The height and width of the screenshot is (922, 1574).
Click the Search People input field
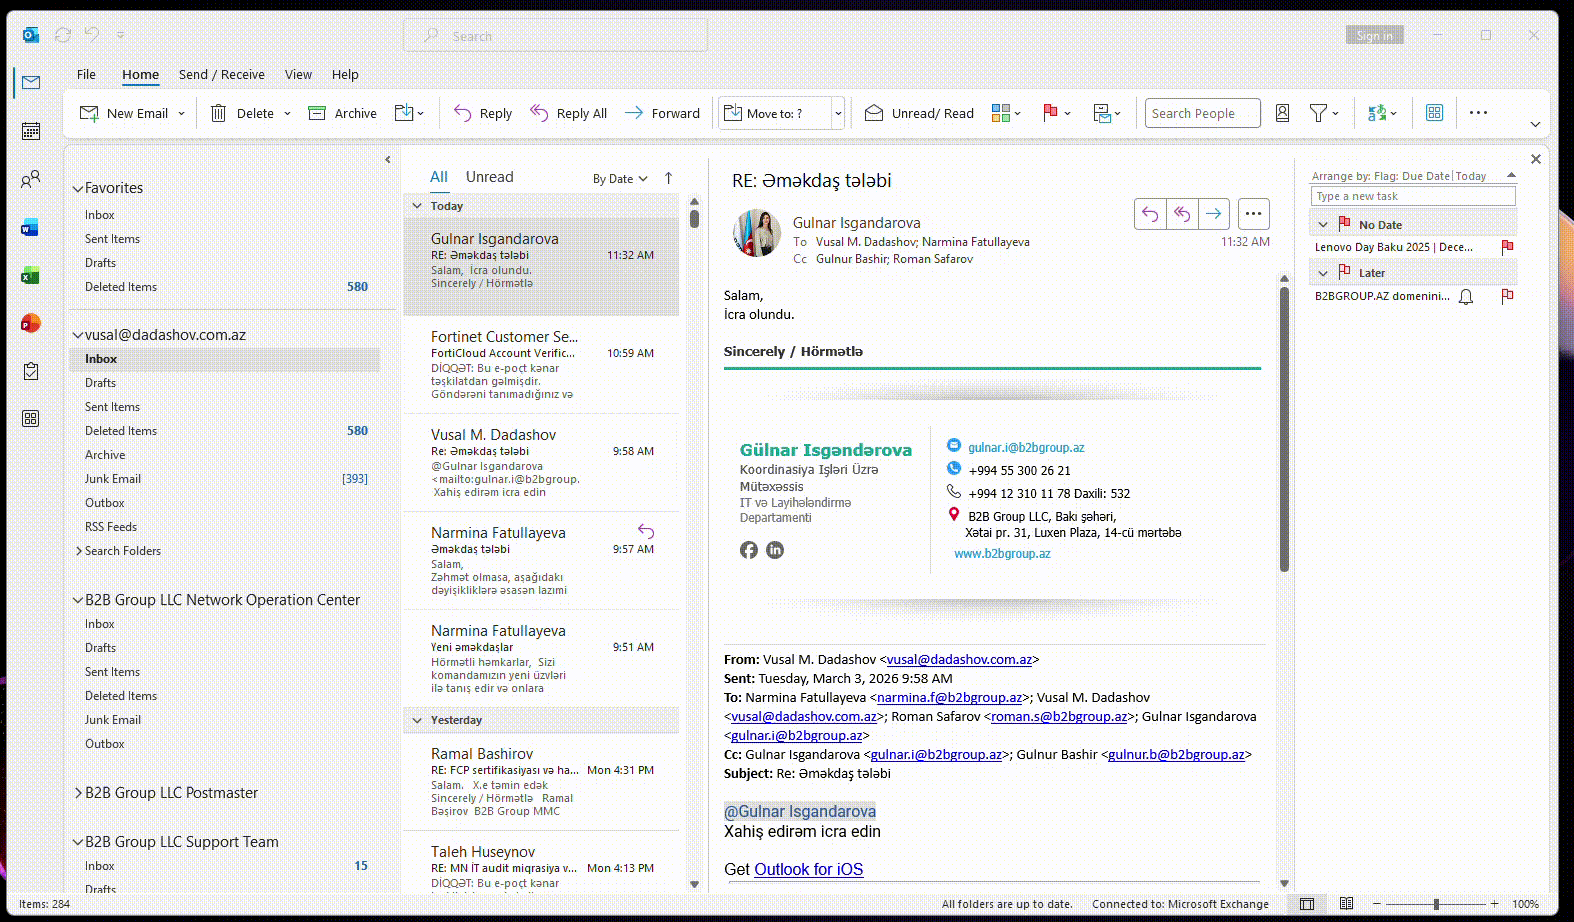click(1203, 113)
